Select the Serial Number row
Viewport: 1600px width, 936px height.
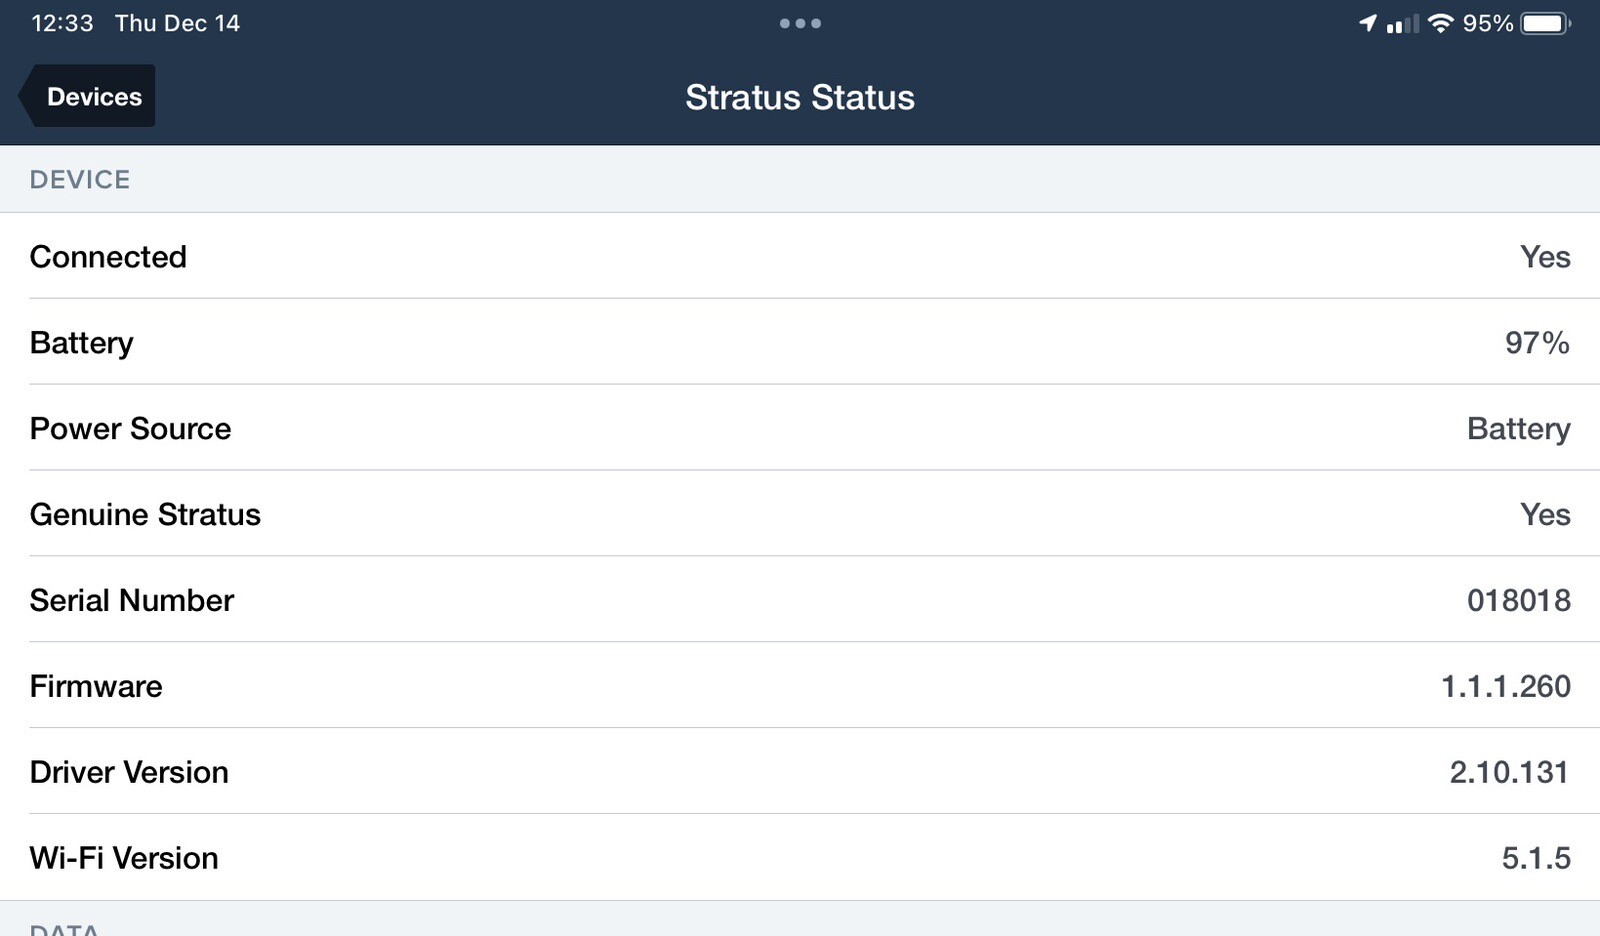coord(800,600)
